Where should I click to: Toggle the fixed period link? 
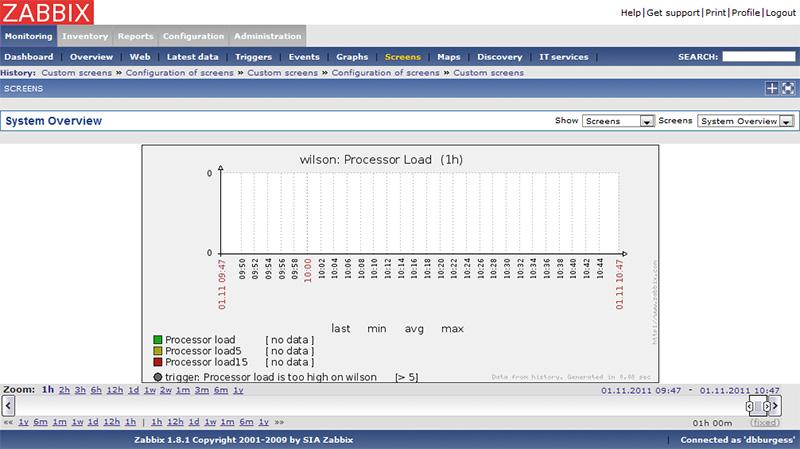click(765, 423)
